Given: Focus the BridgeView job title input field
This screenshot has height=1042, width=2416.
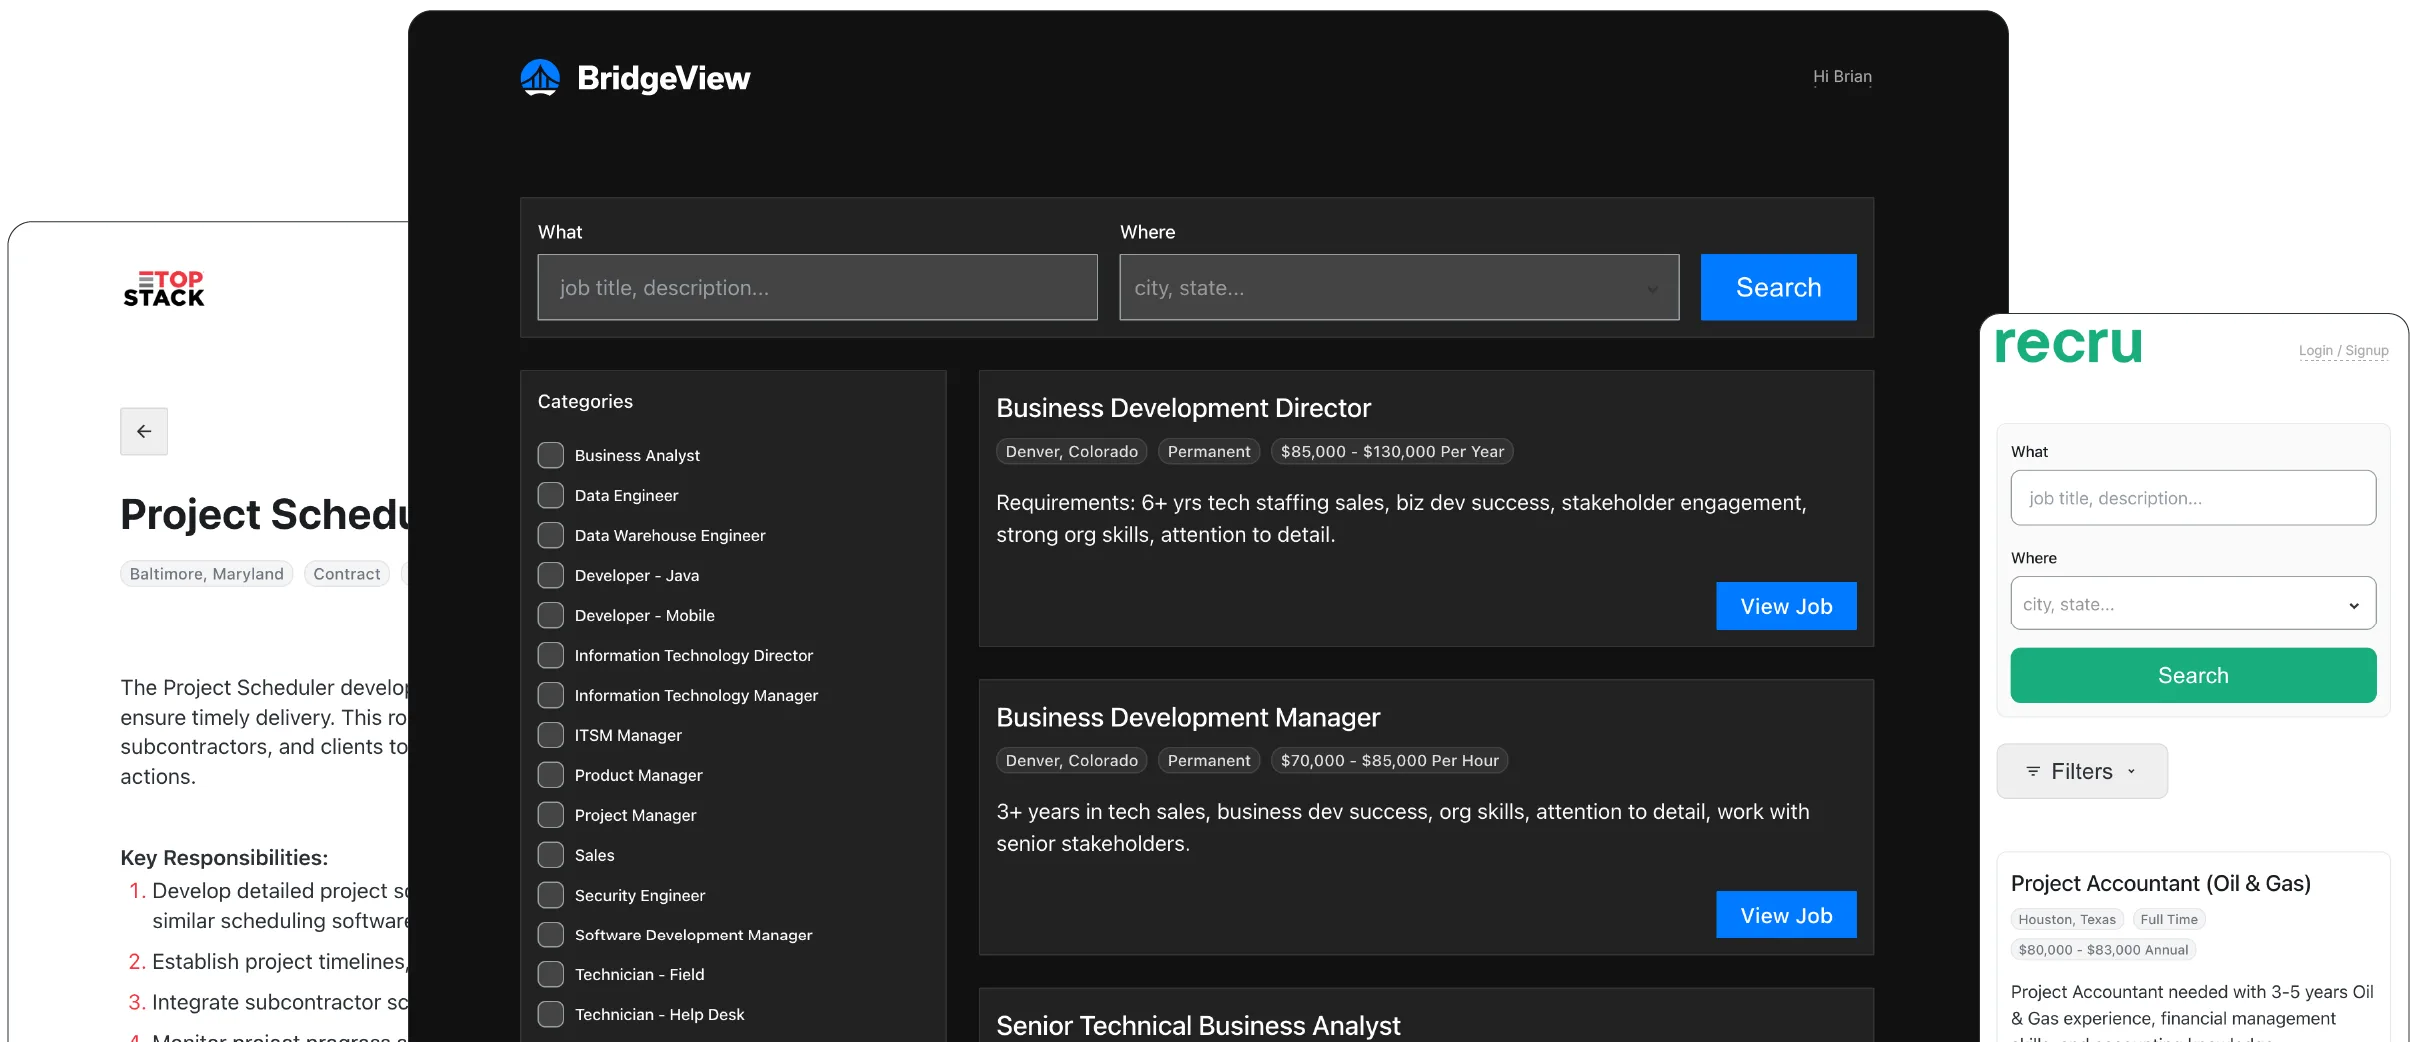Looking at the screenshot, I should coord(817,288).
